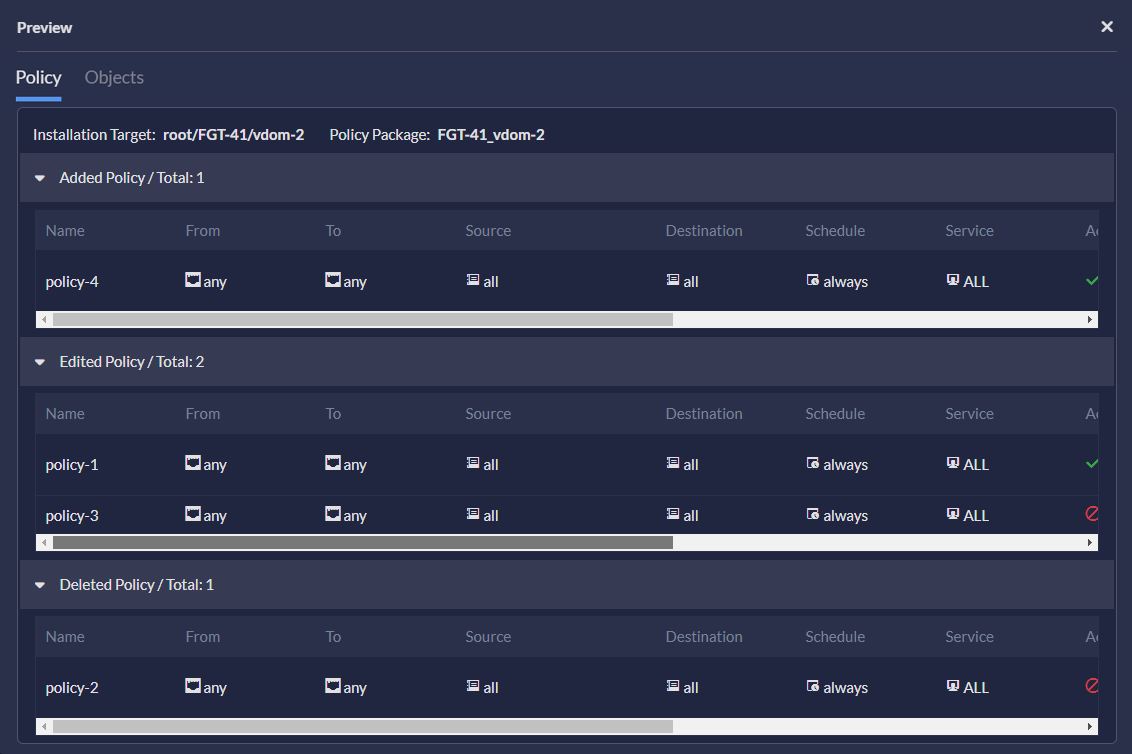Image resolution: width=1132 pixels, height=754 pixels.
Task: Click policy-3 To interface icon
Action: (333, 514)
